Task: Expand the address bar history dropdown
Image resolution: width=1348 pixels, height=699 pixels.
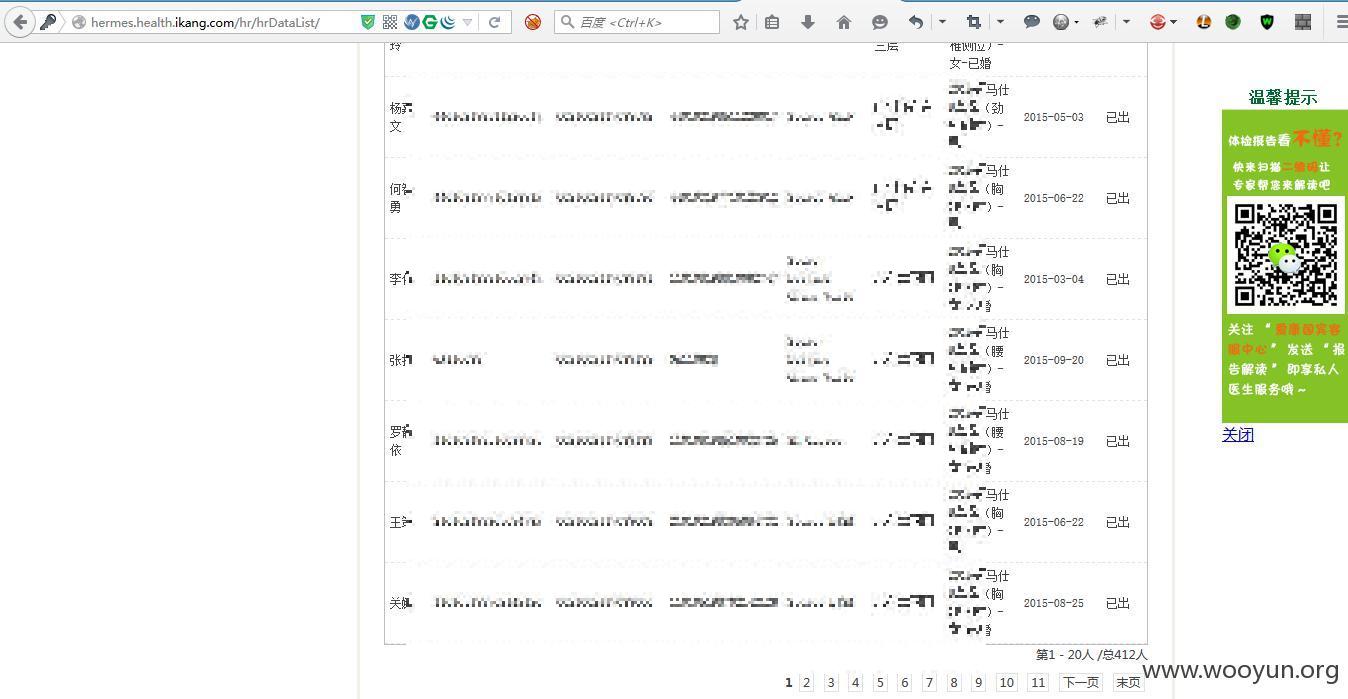Action: coord(467,22)
